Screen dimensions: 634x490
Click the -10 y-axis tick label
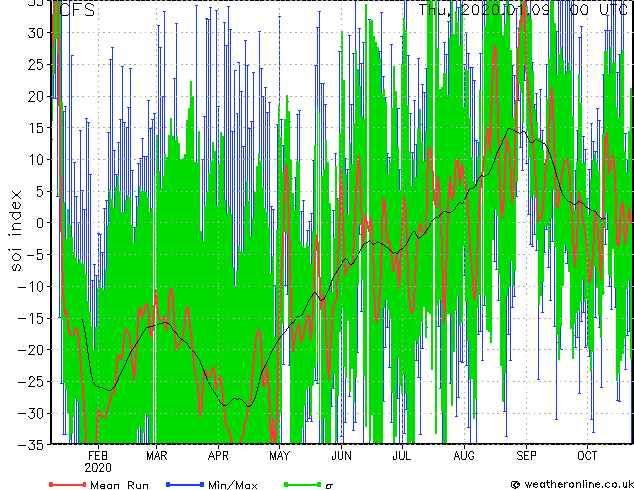(x=31, y=286)
